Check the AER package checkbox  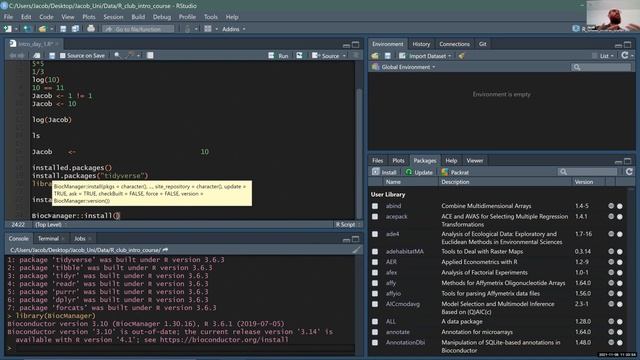(x=375, y=262)
